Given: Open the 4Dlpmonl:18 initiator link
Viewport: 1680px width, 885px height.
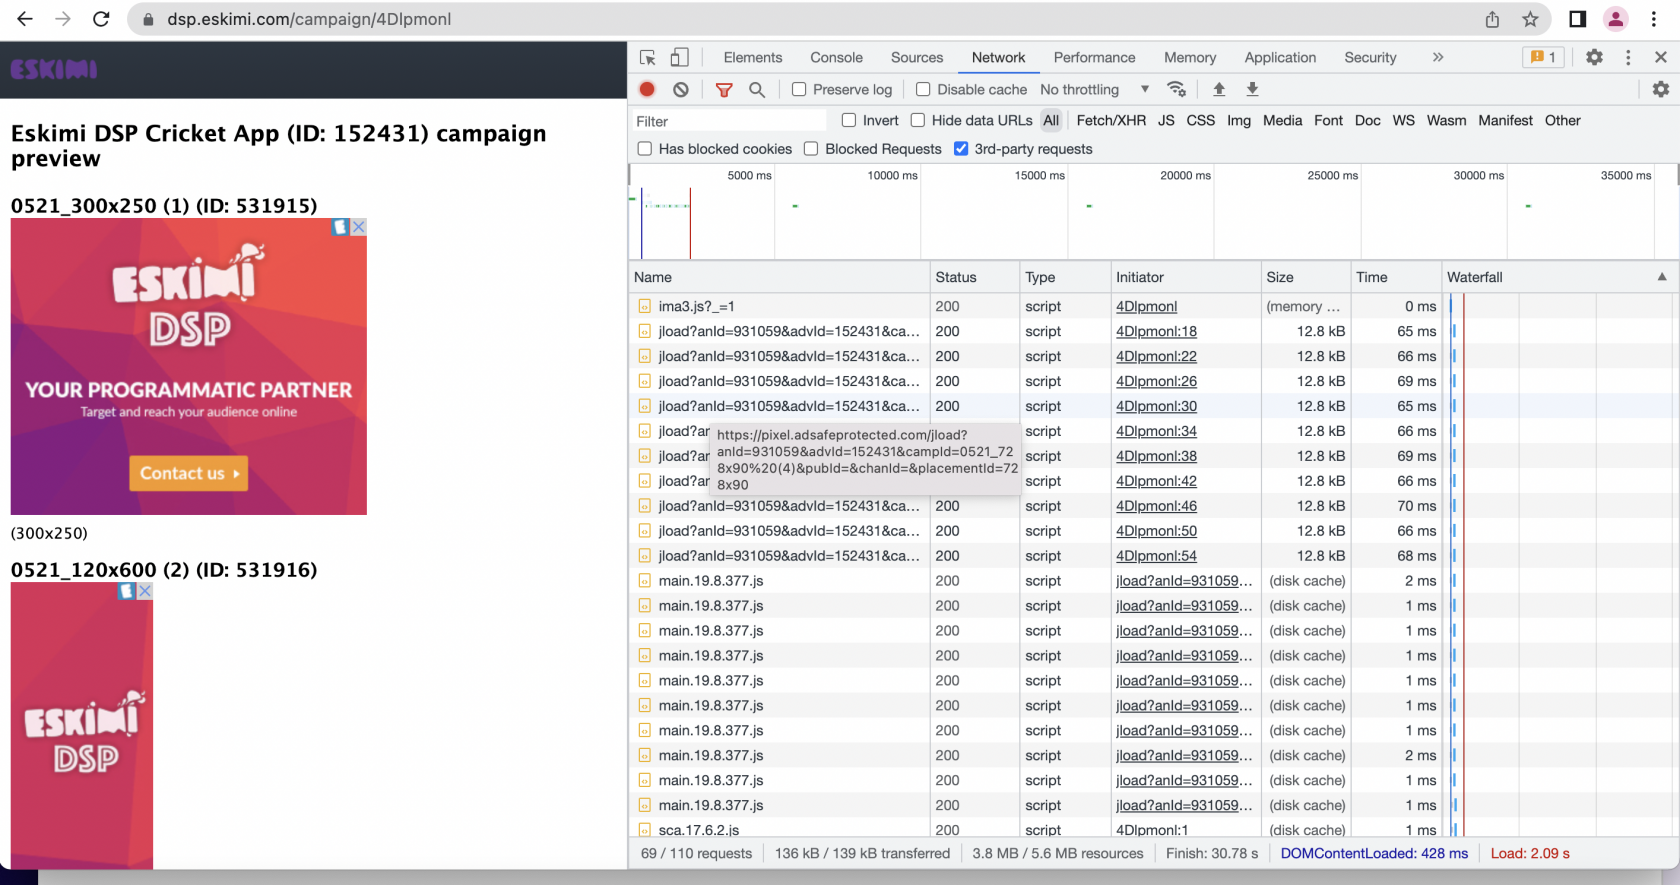Looking at the screenshot, I should (x=1156, y=331).
